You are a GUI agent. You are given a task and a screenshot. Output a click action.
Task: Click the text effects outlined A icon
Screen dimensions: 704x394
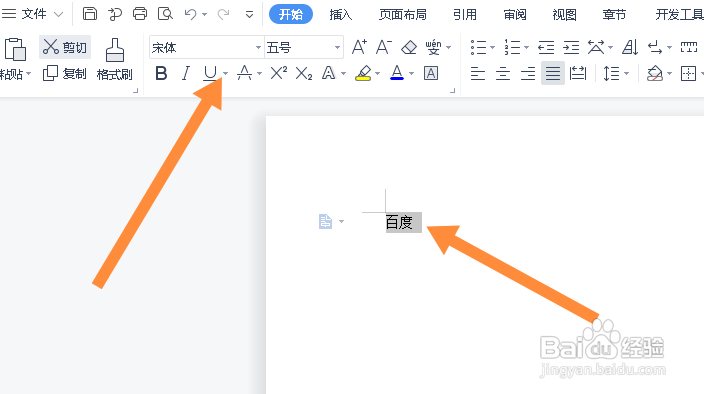(x=329, y=73)
